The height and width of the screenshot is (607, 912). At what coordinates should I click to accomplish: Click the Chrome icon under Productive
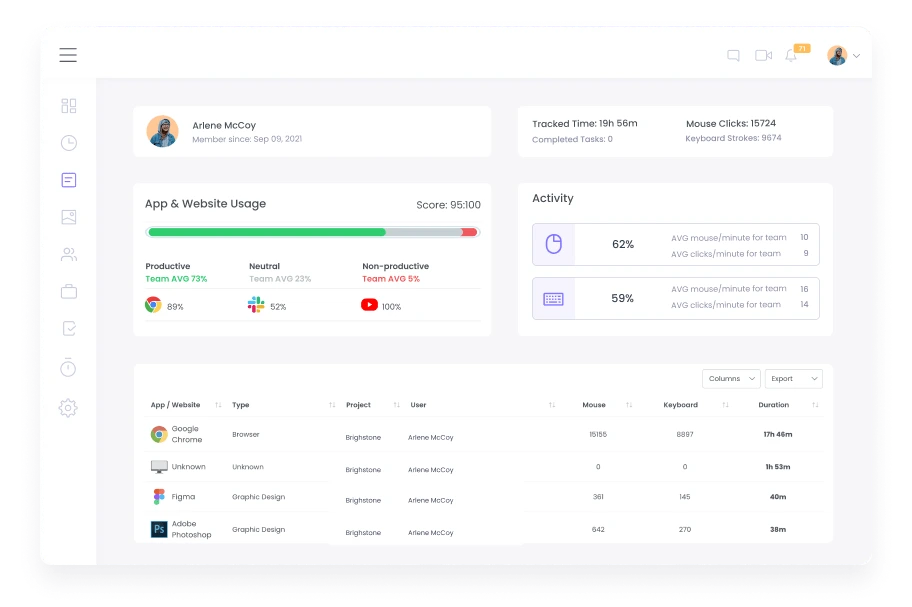click(153, 305)
